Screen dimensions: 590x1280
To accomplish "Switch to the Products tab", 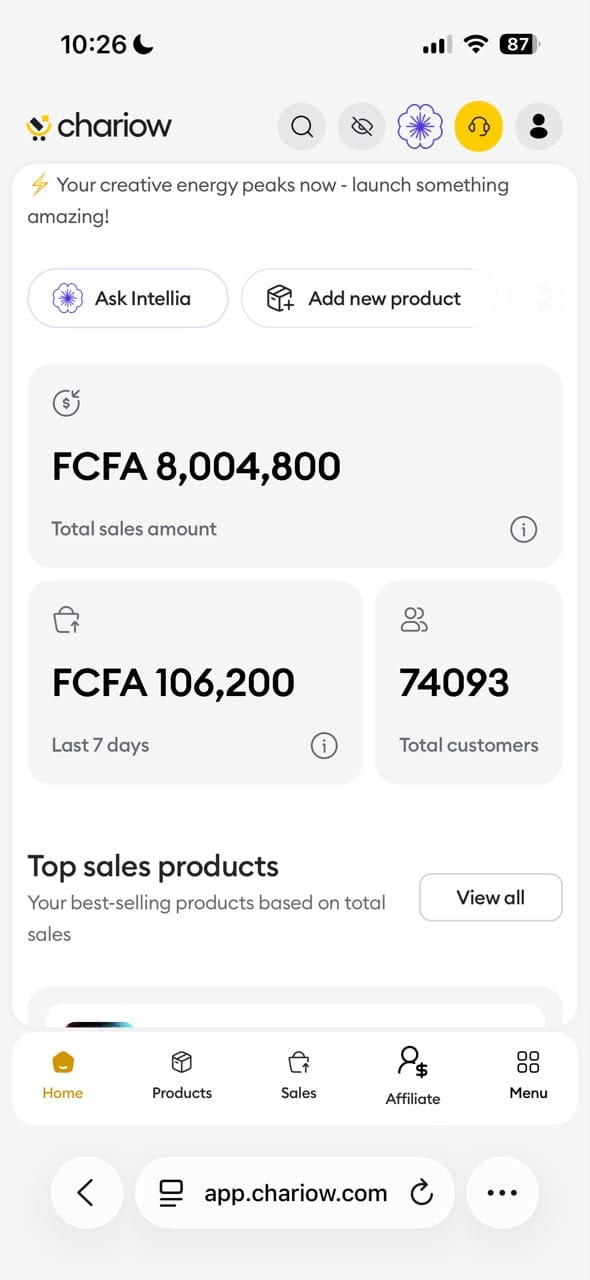I will click(x=182, y=1076).
